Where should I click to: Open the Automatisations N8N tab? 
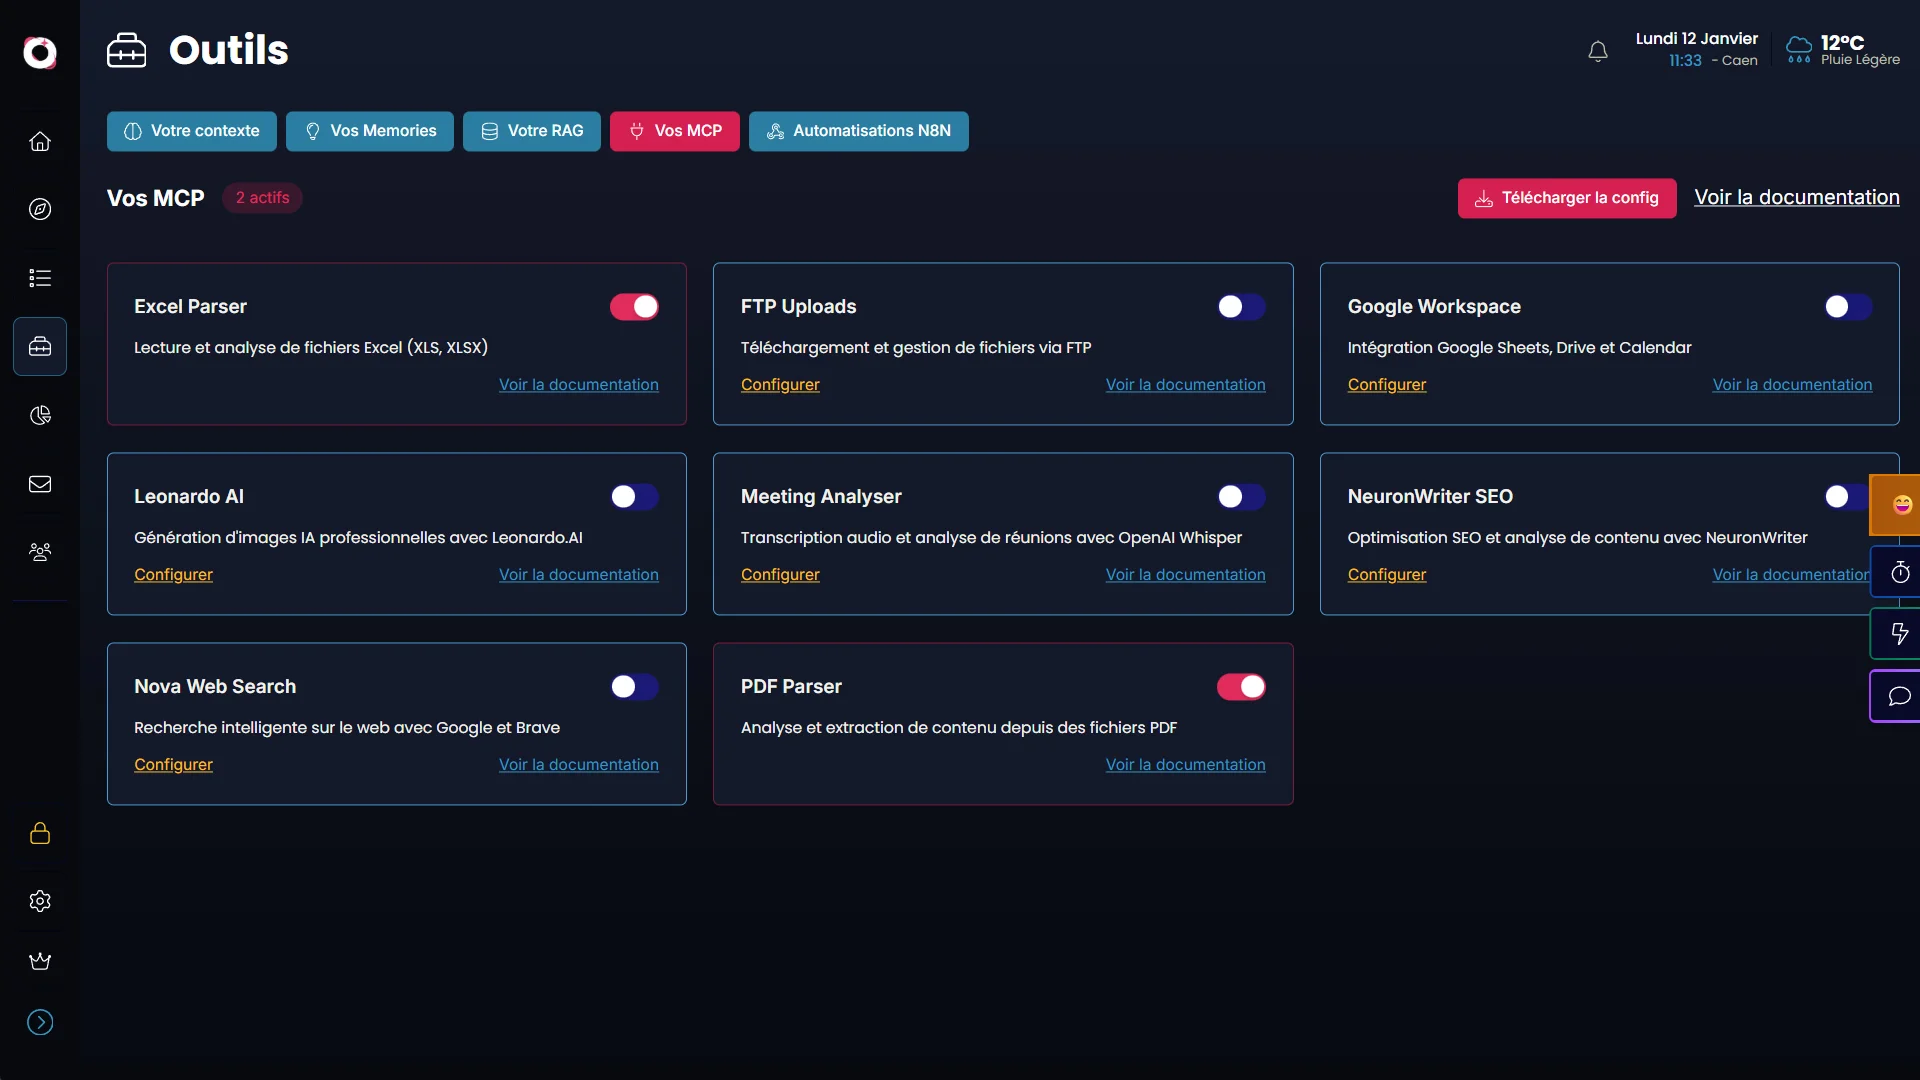pyautogui.click(x=858, y=131)
